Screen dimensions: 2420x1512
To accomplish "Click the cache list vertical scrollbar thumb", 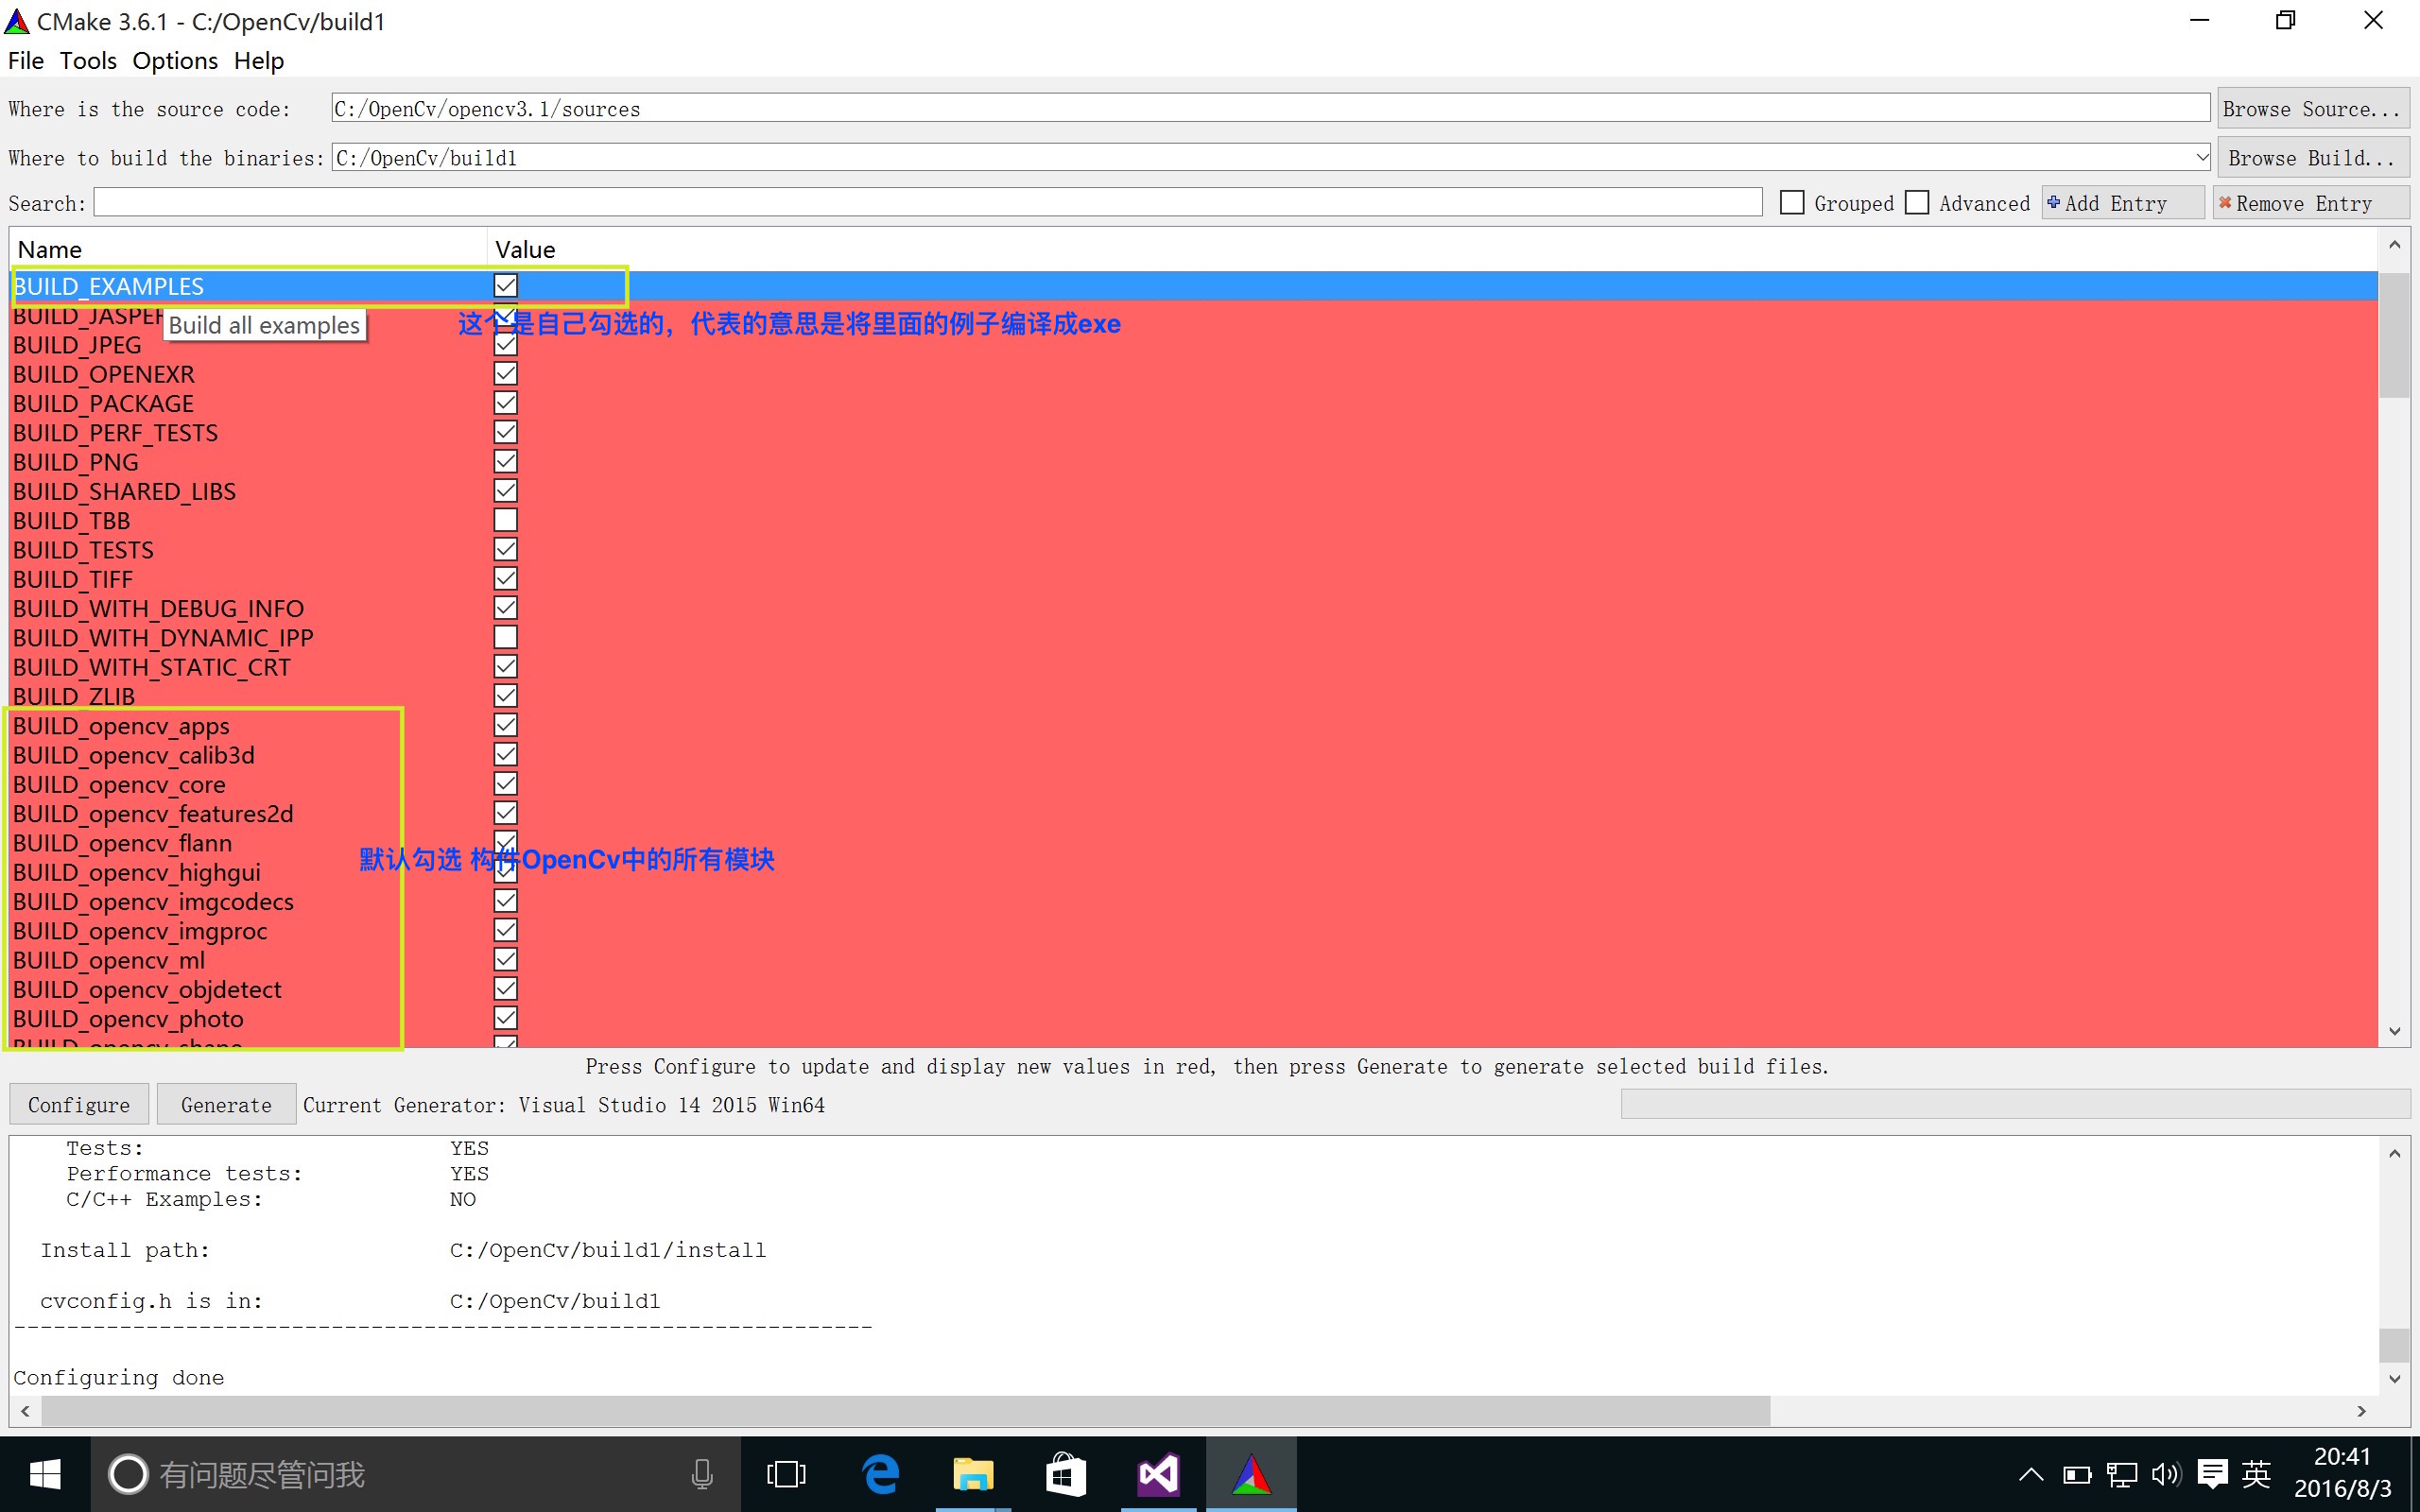I will point(2394,334).
